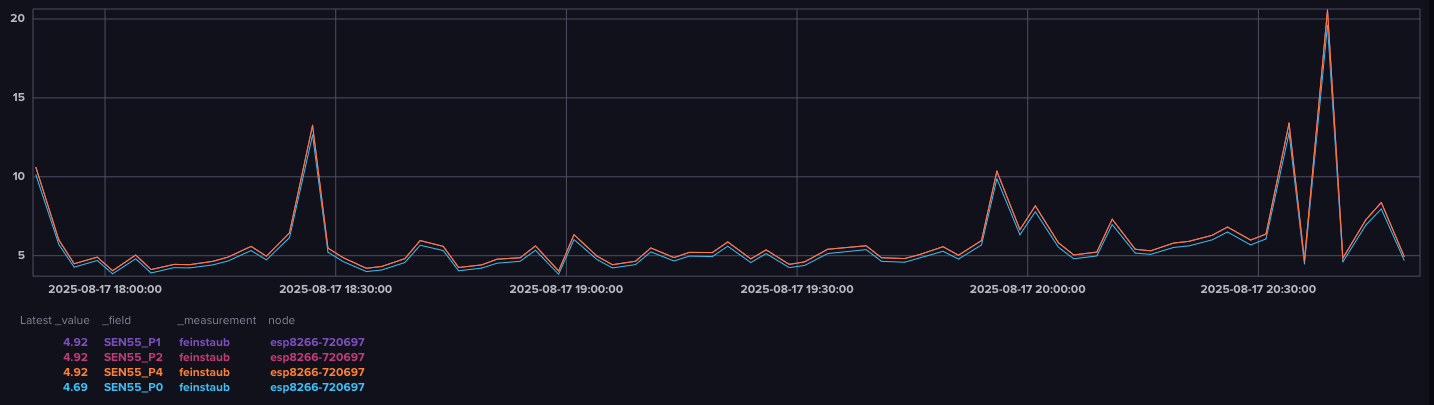Toggle the SEN55_P2 series legend entry
Image resolution: width=1434 pixels, height=405 pixels.
[132, 357]
